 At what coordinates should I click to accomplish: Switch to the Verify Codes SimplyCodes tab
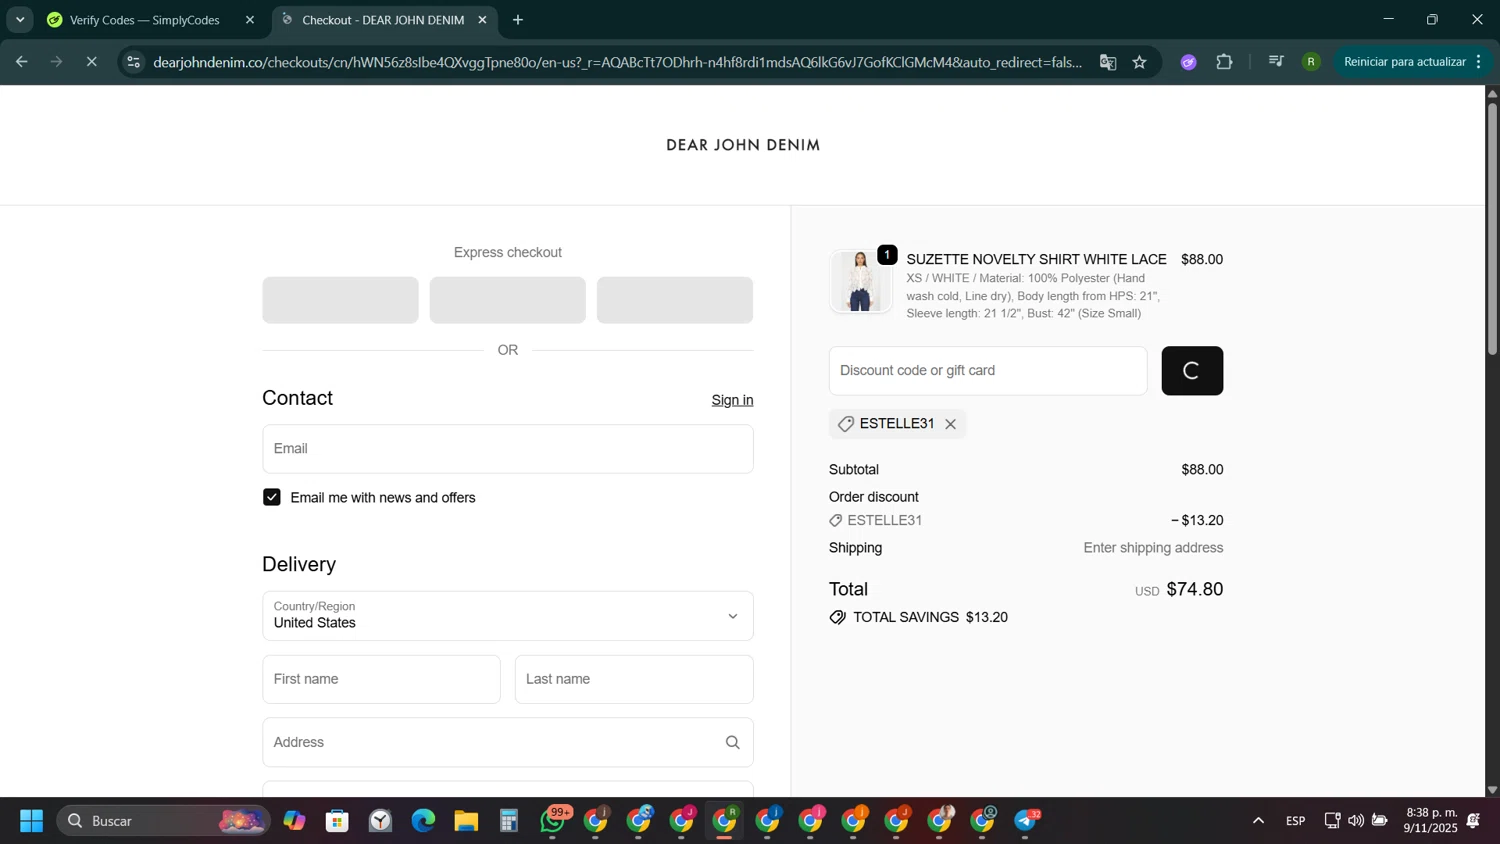click(x=145, y=20)
